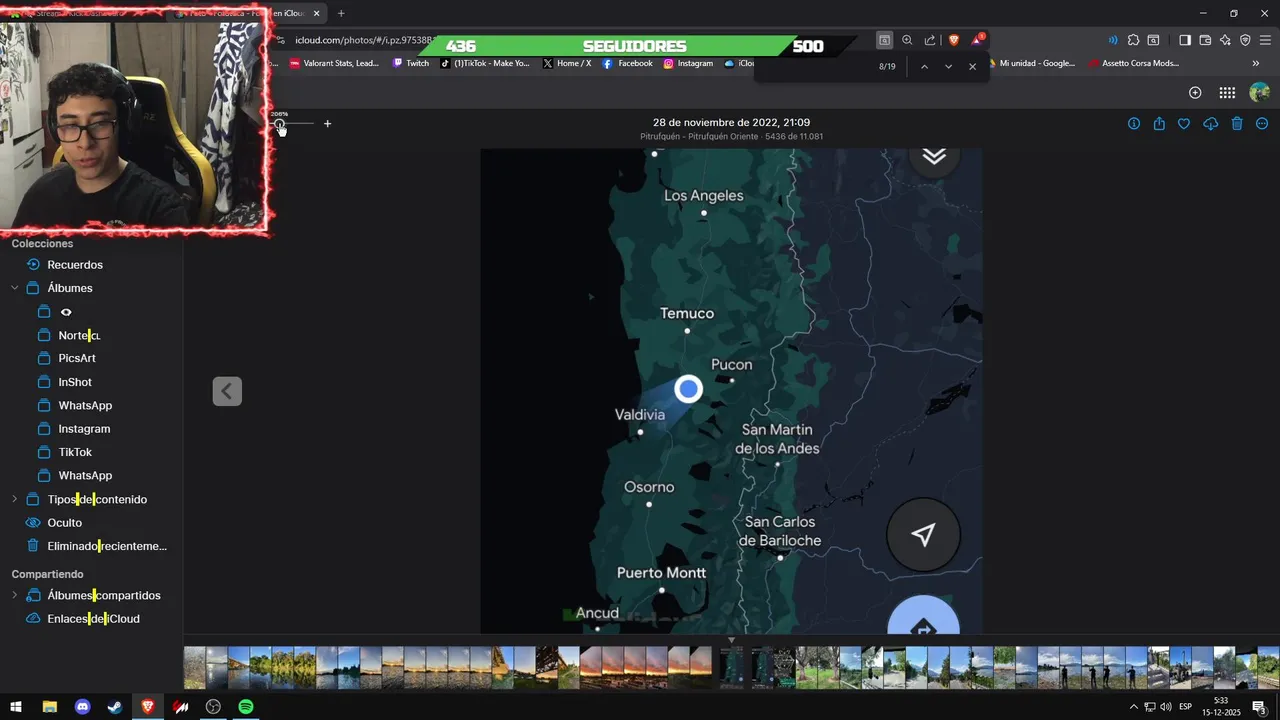The width and height of the screenshot is (1280, 720).
Task: Open Leo AI sparkle icon
Action: (x=1225, y=40)
